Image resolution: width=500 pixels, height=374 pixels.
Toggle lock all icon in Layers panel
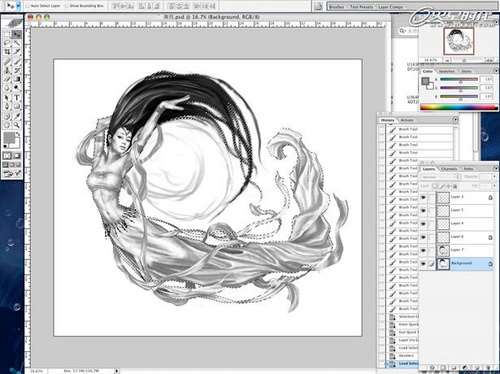point(455,186)
